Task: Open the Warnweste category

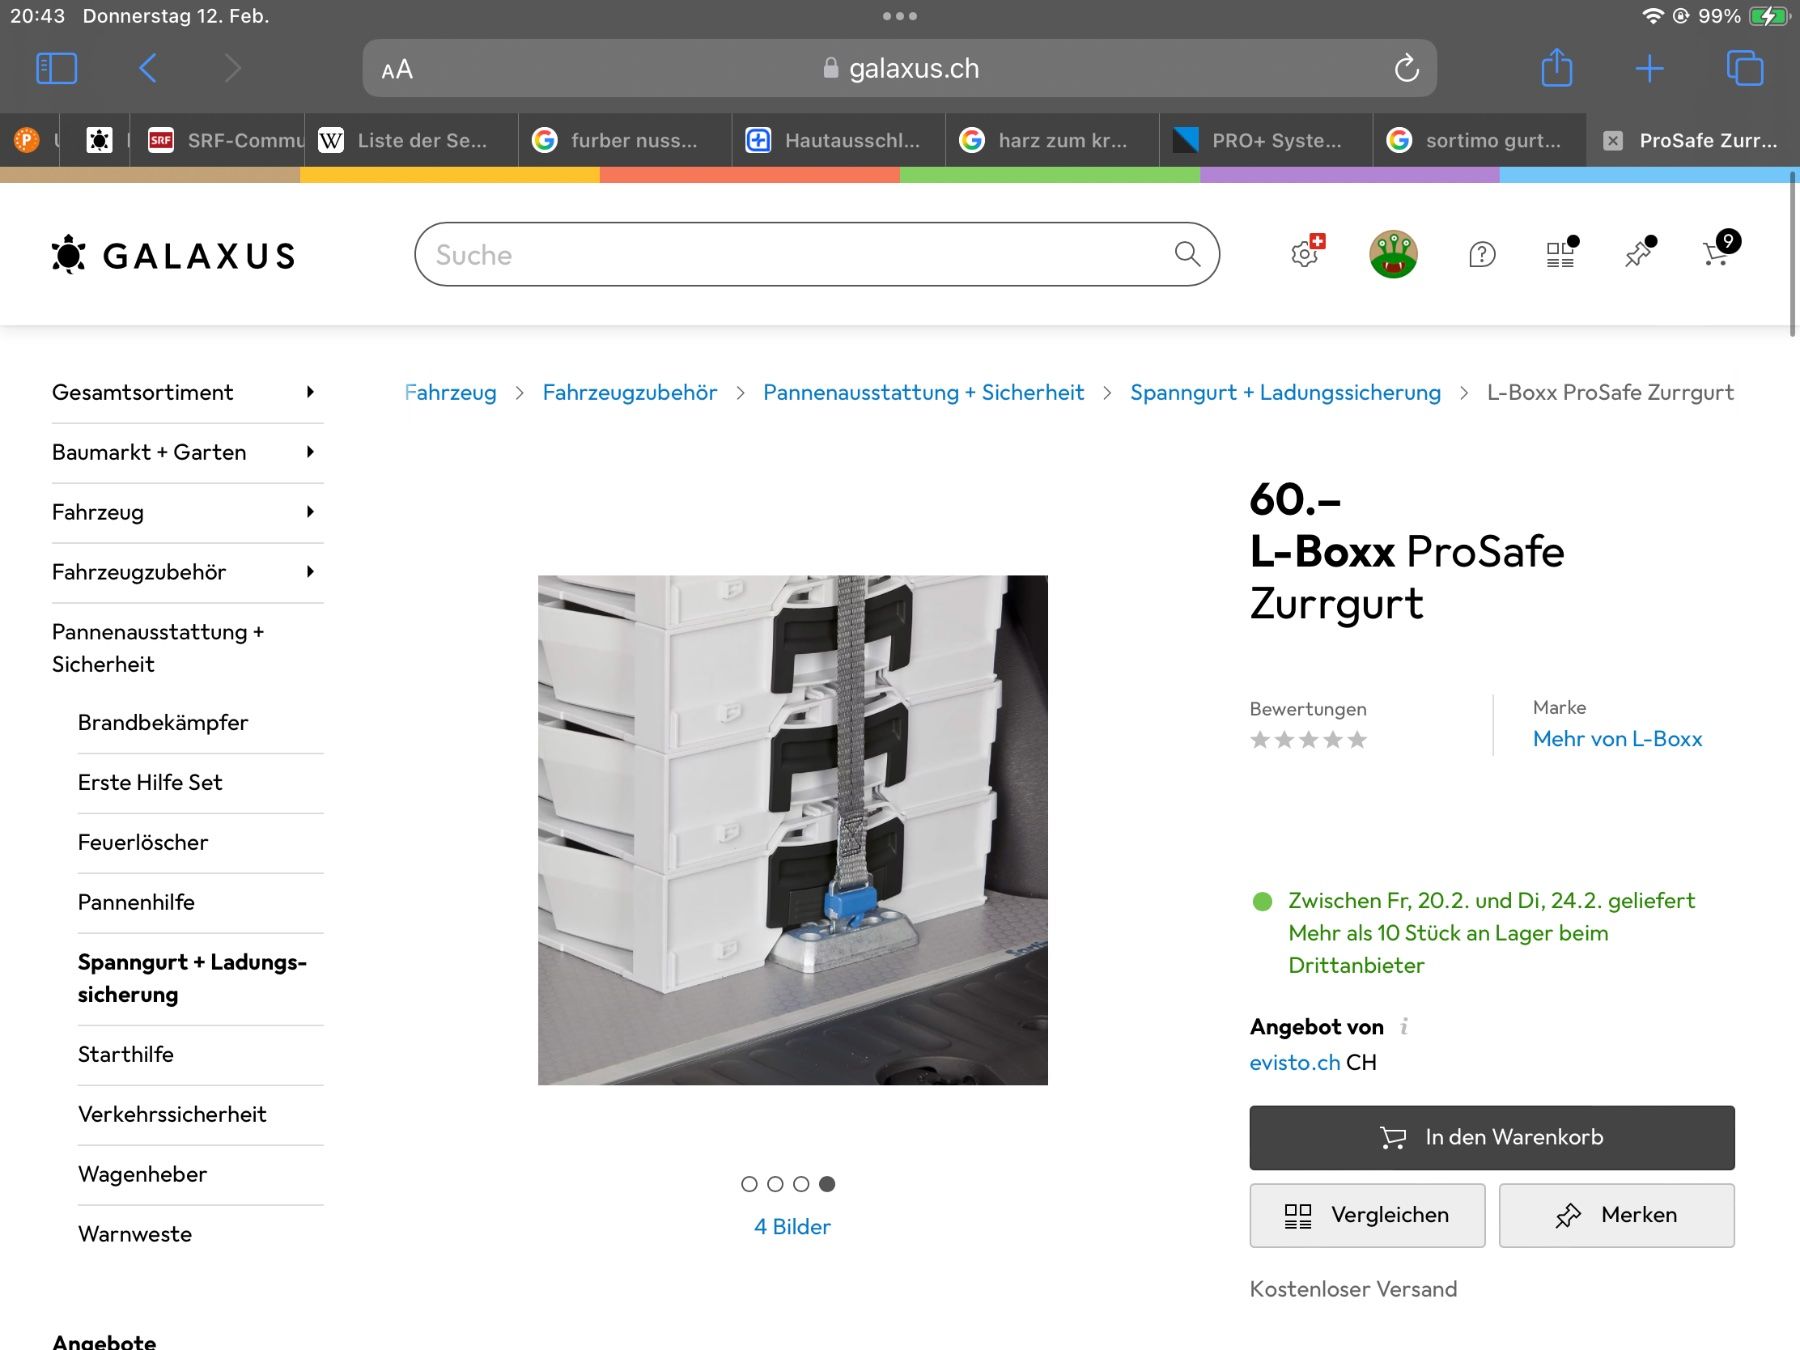Action: (135, 1234)
